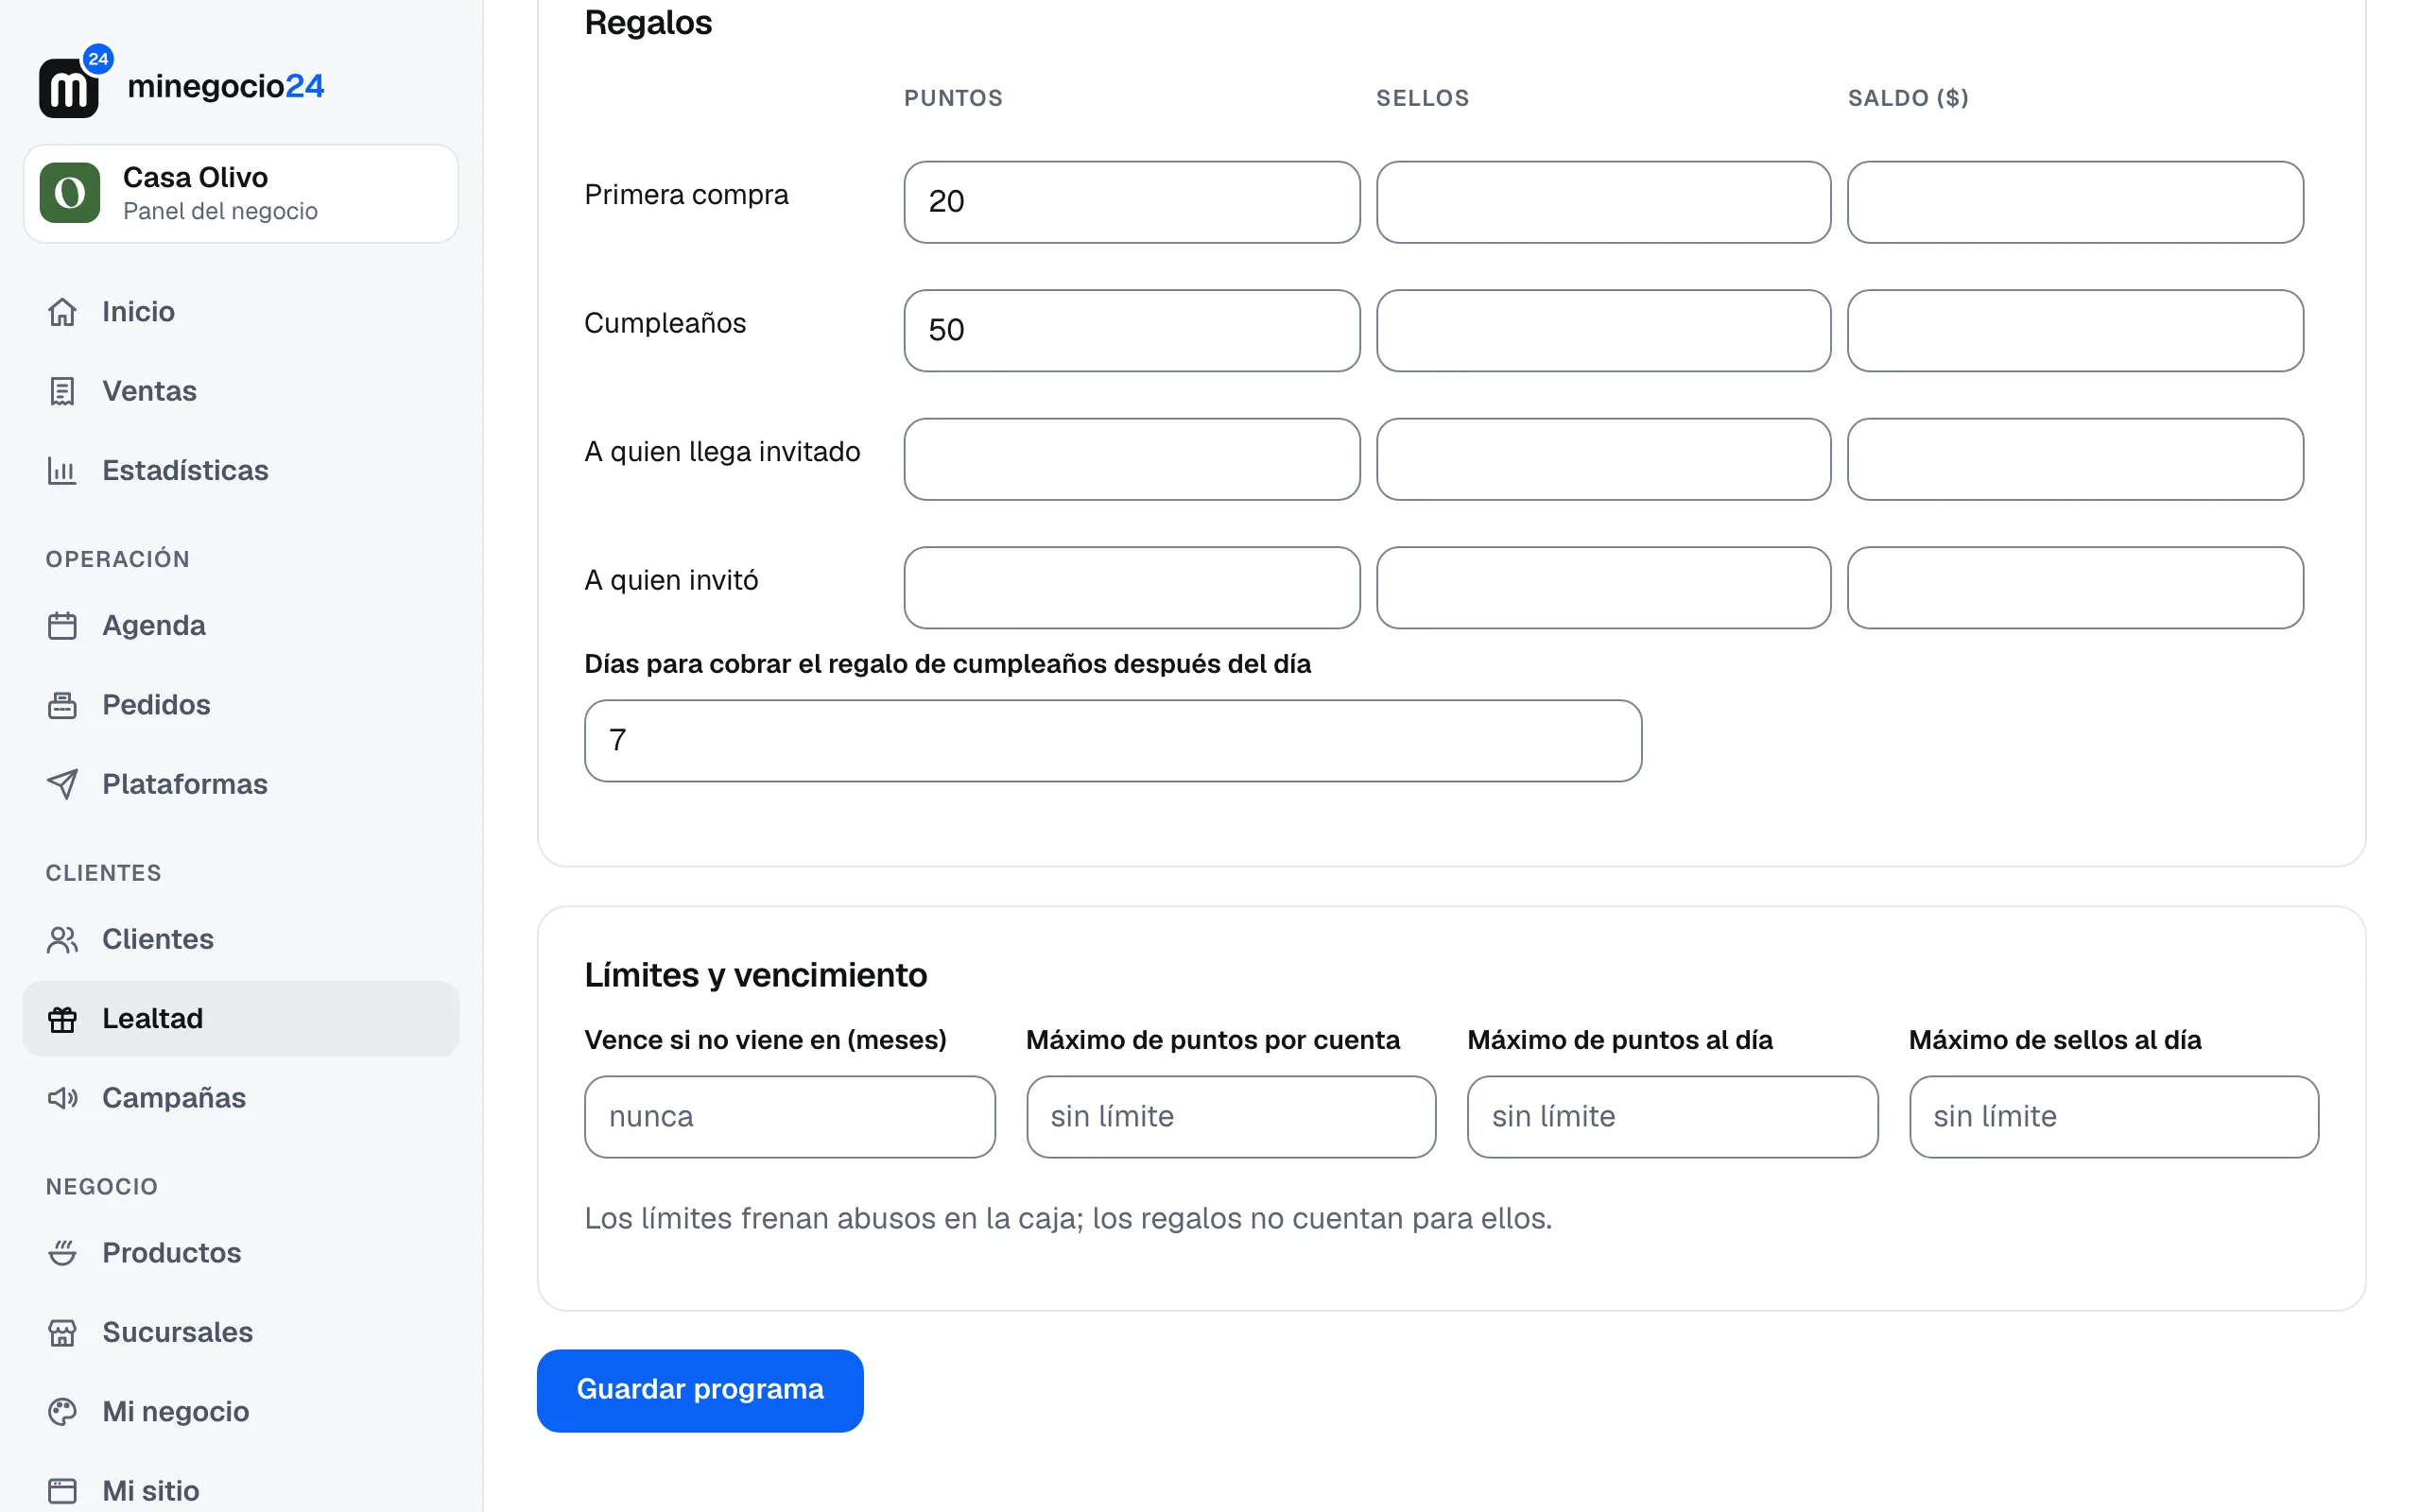
Task: Click A quien invitó sellos field
Action: [x=1604, y=588]
